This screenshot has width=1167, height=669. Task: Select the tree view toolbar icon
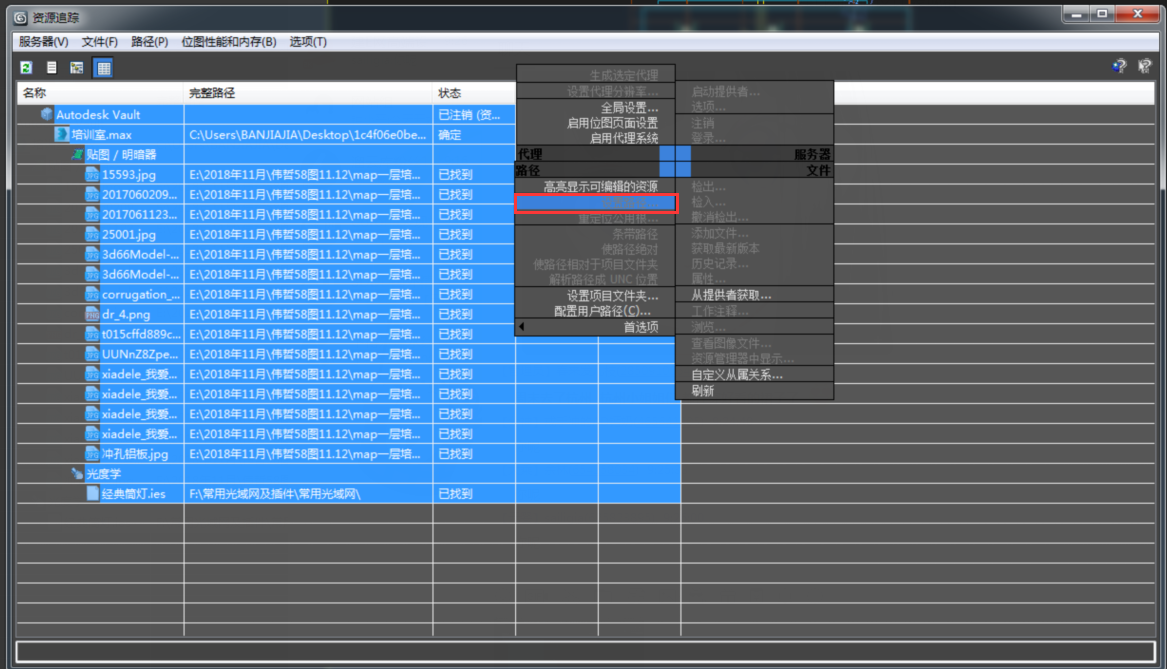tap(77, 68)
